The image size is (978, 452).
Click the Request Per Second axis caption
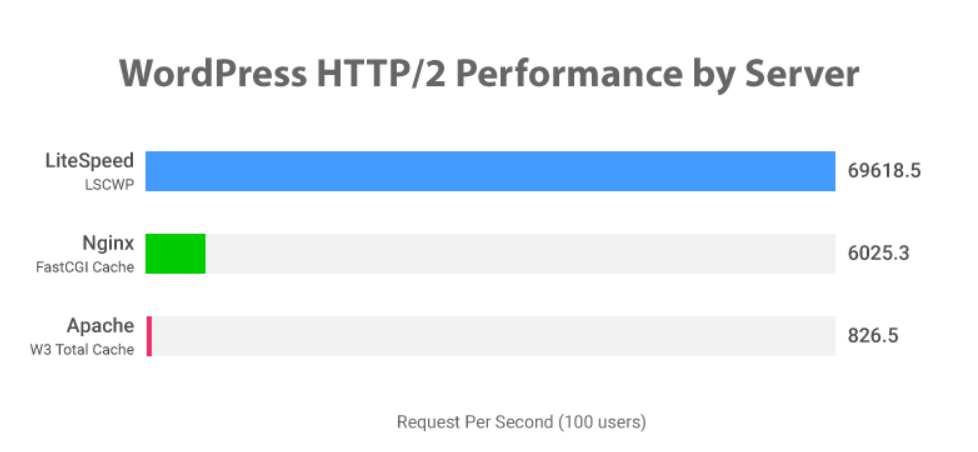(x=475, y=421)
